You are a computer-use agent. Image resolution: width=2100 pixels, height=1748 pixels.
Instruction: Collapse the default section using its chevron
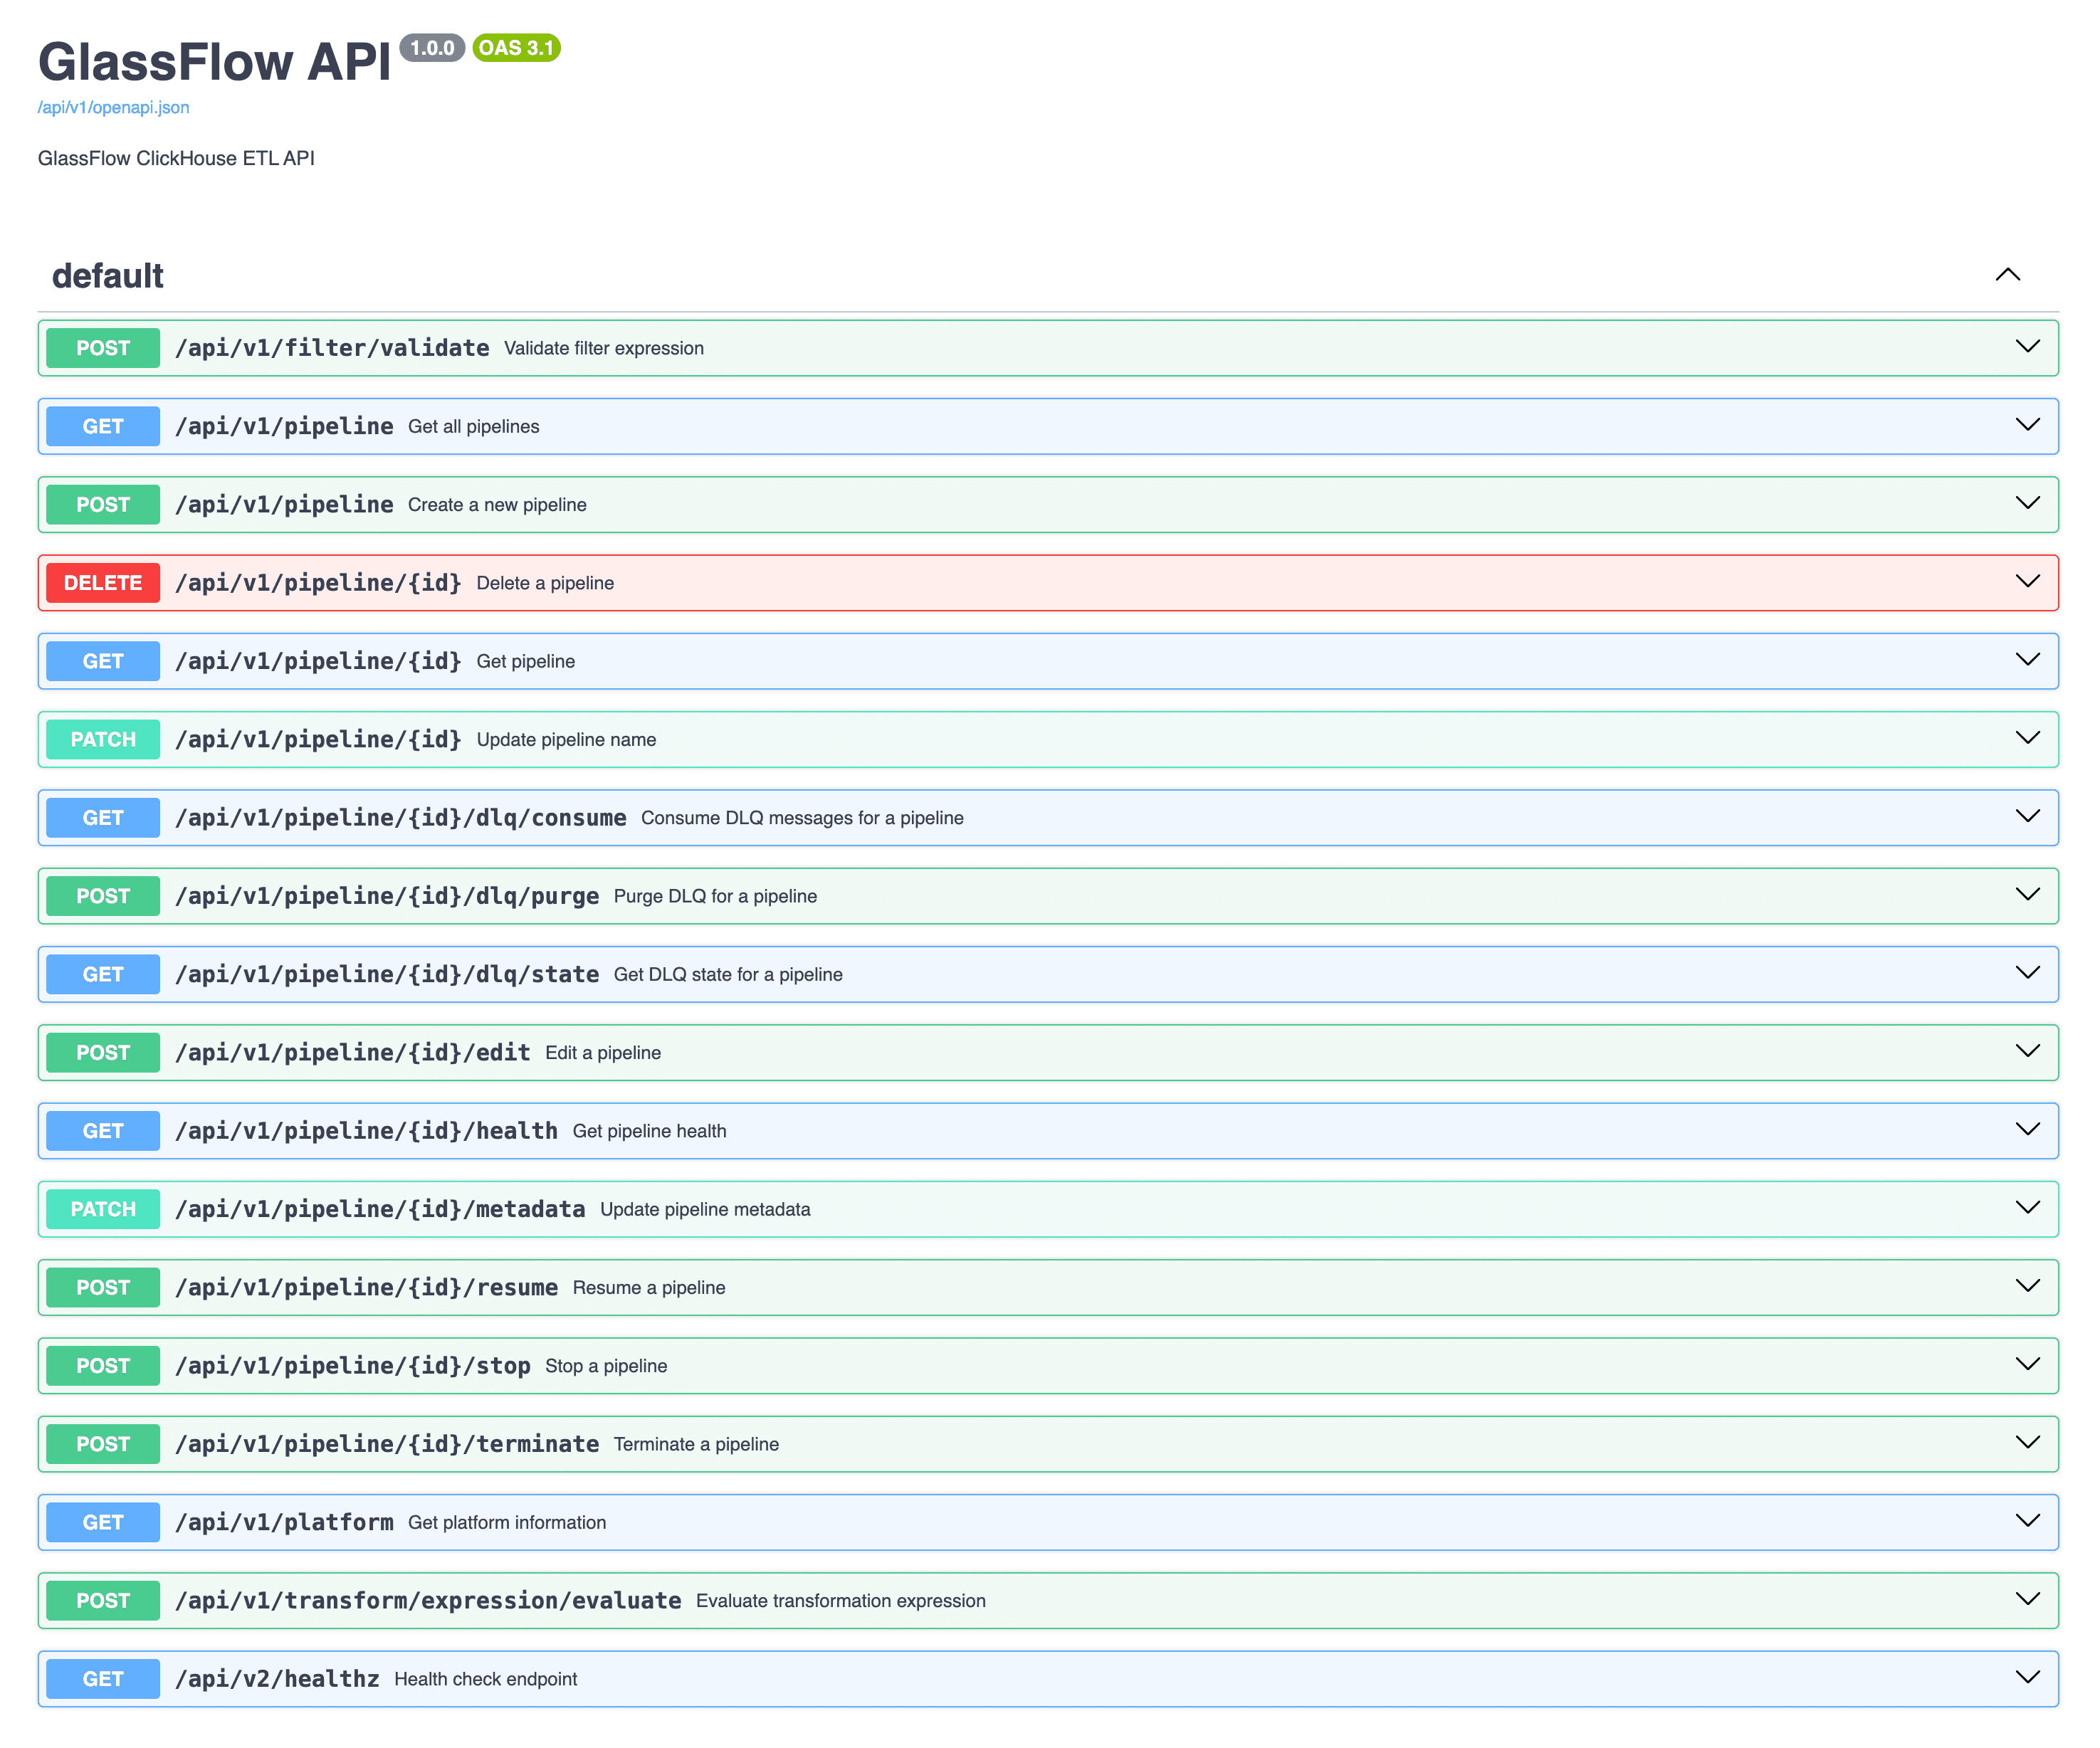coord(2008,275)
